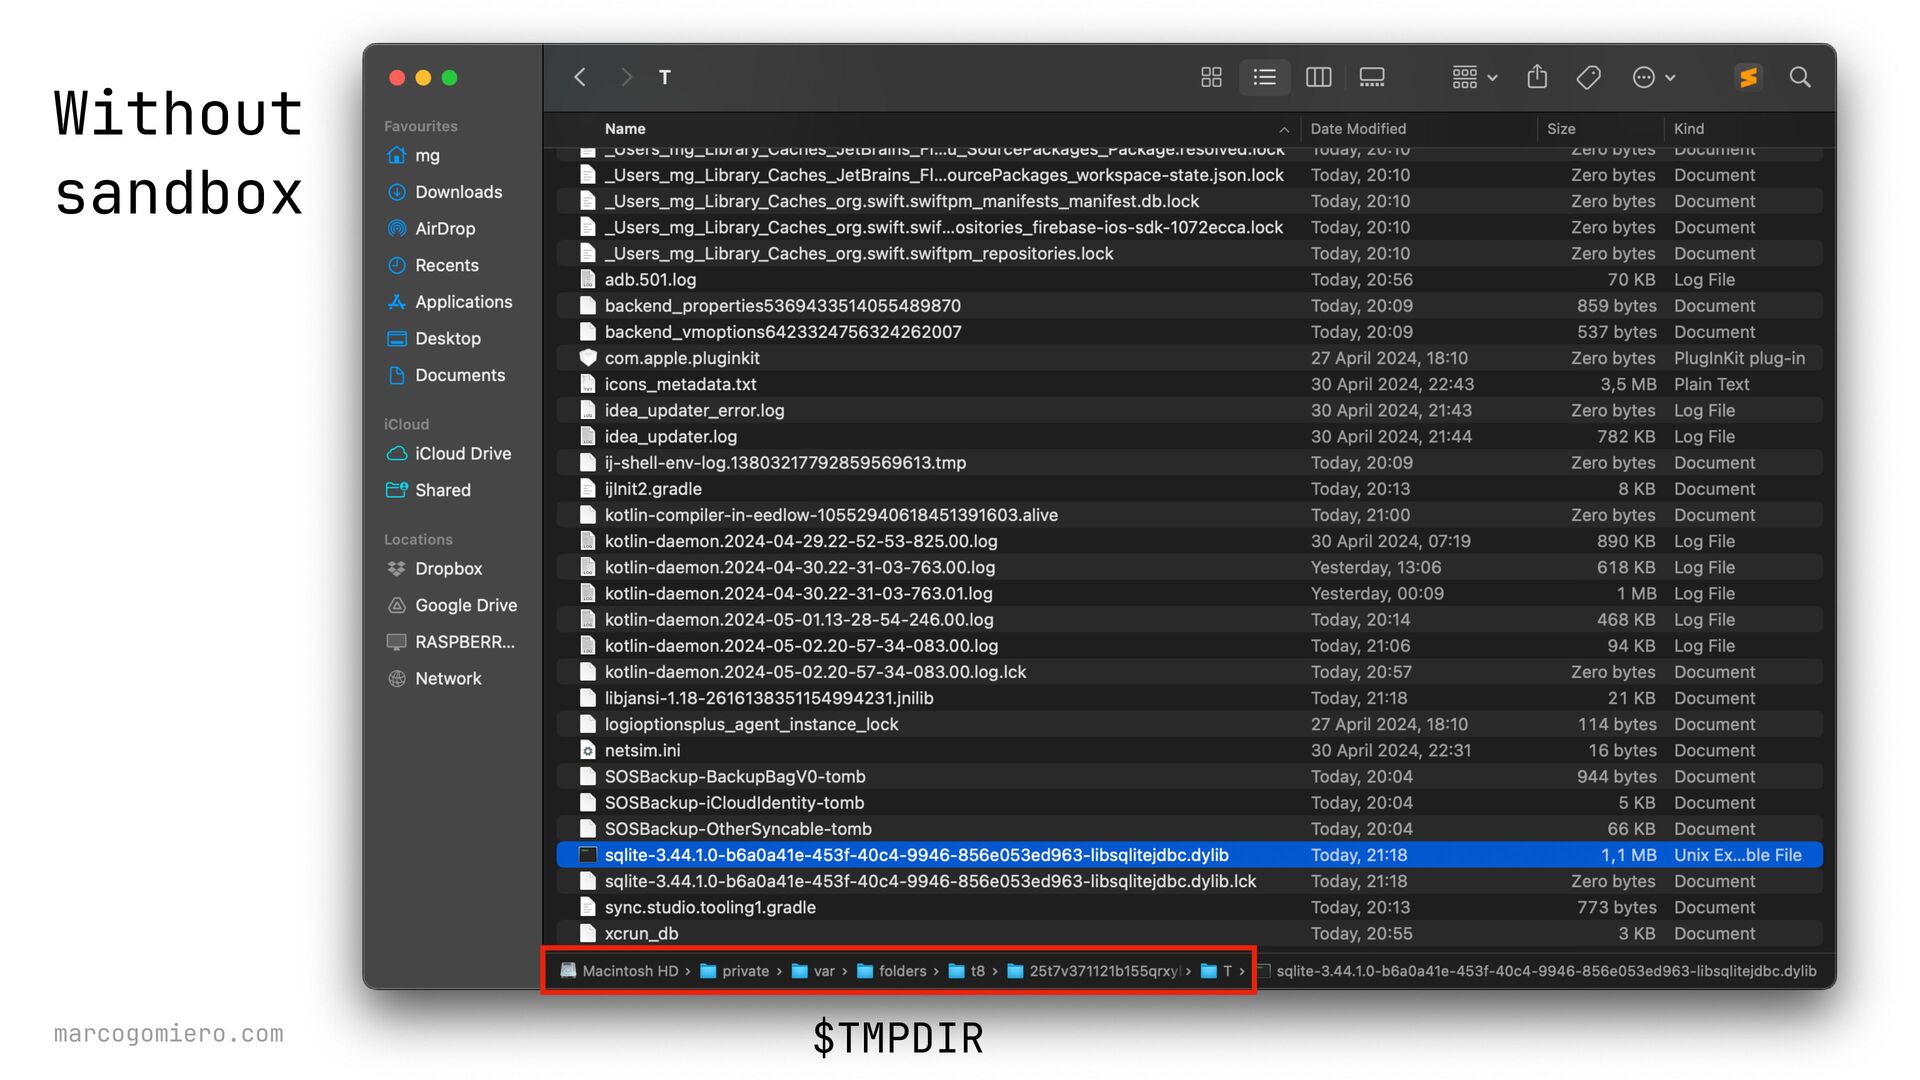The width and height of the screenshot is (1920, 1080).
Task: Click 25t7v371121b155qrxy folder in path bar
Action: coord(1093,971)
